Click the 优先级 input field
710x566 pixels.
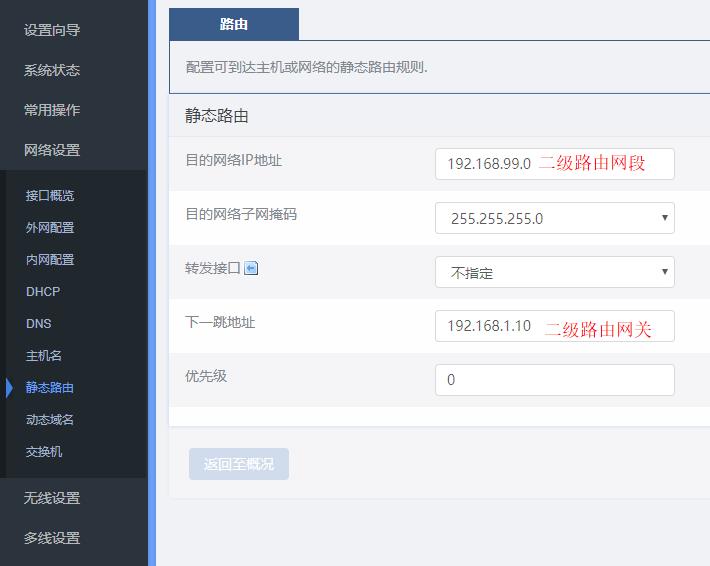(555, 380)
